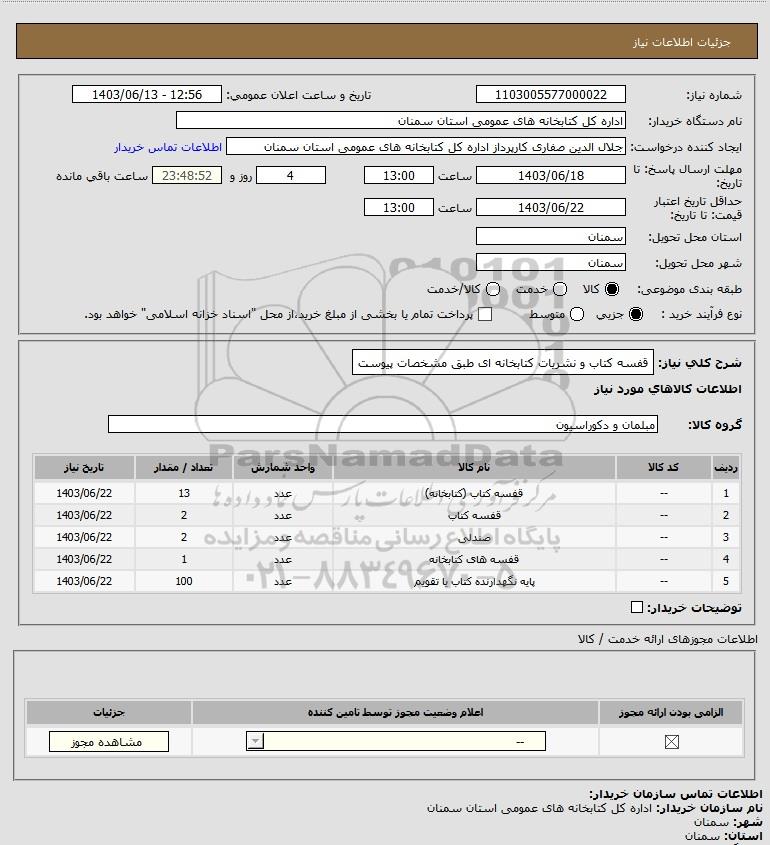The width and height of the screenshot is (770, 845).
Task: Open the اطلاعات تماس خریدار link
Action: point(168,147)
